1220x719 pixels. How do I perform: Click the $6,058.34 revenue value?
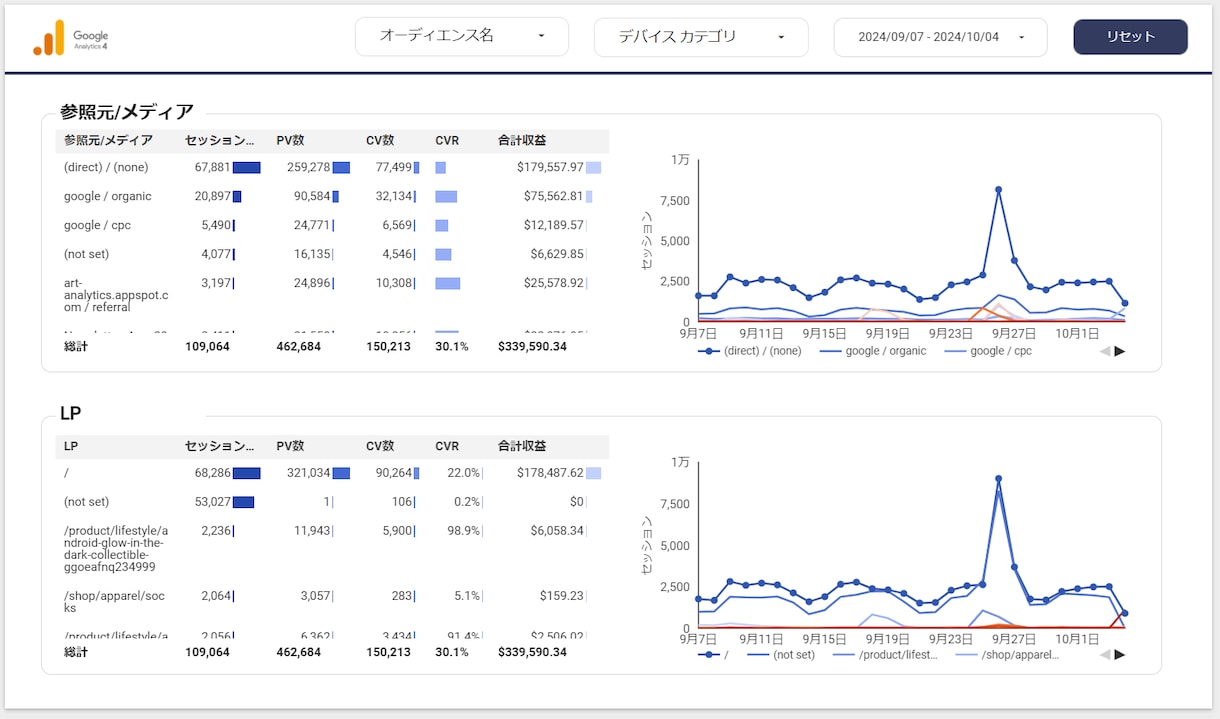pyautogui.click(x=557, y=531)
